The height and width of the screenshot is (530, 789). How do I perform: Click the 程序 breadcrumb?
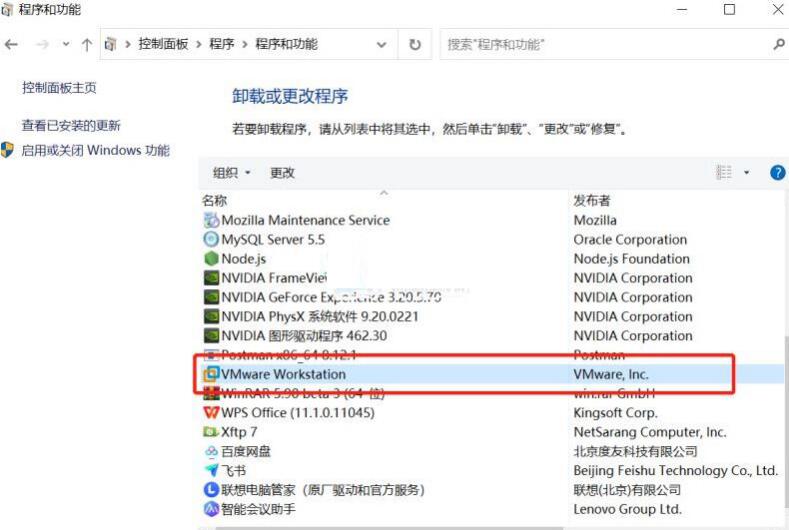222,44
